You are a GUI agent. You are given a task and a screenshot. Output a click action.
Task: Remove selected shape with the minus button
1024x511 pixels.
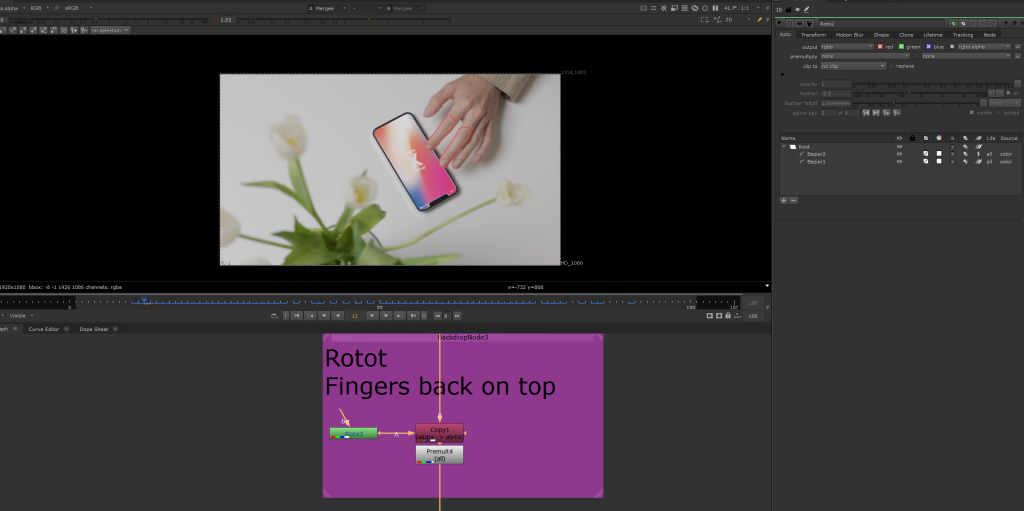pos(793,200)
